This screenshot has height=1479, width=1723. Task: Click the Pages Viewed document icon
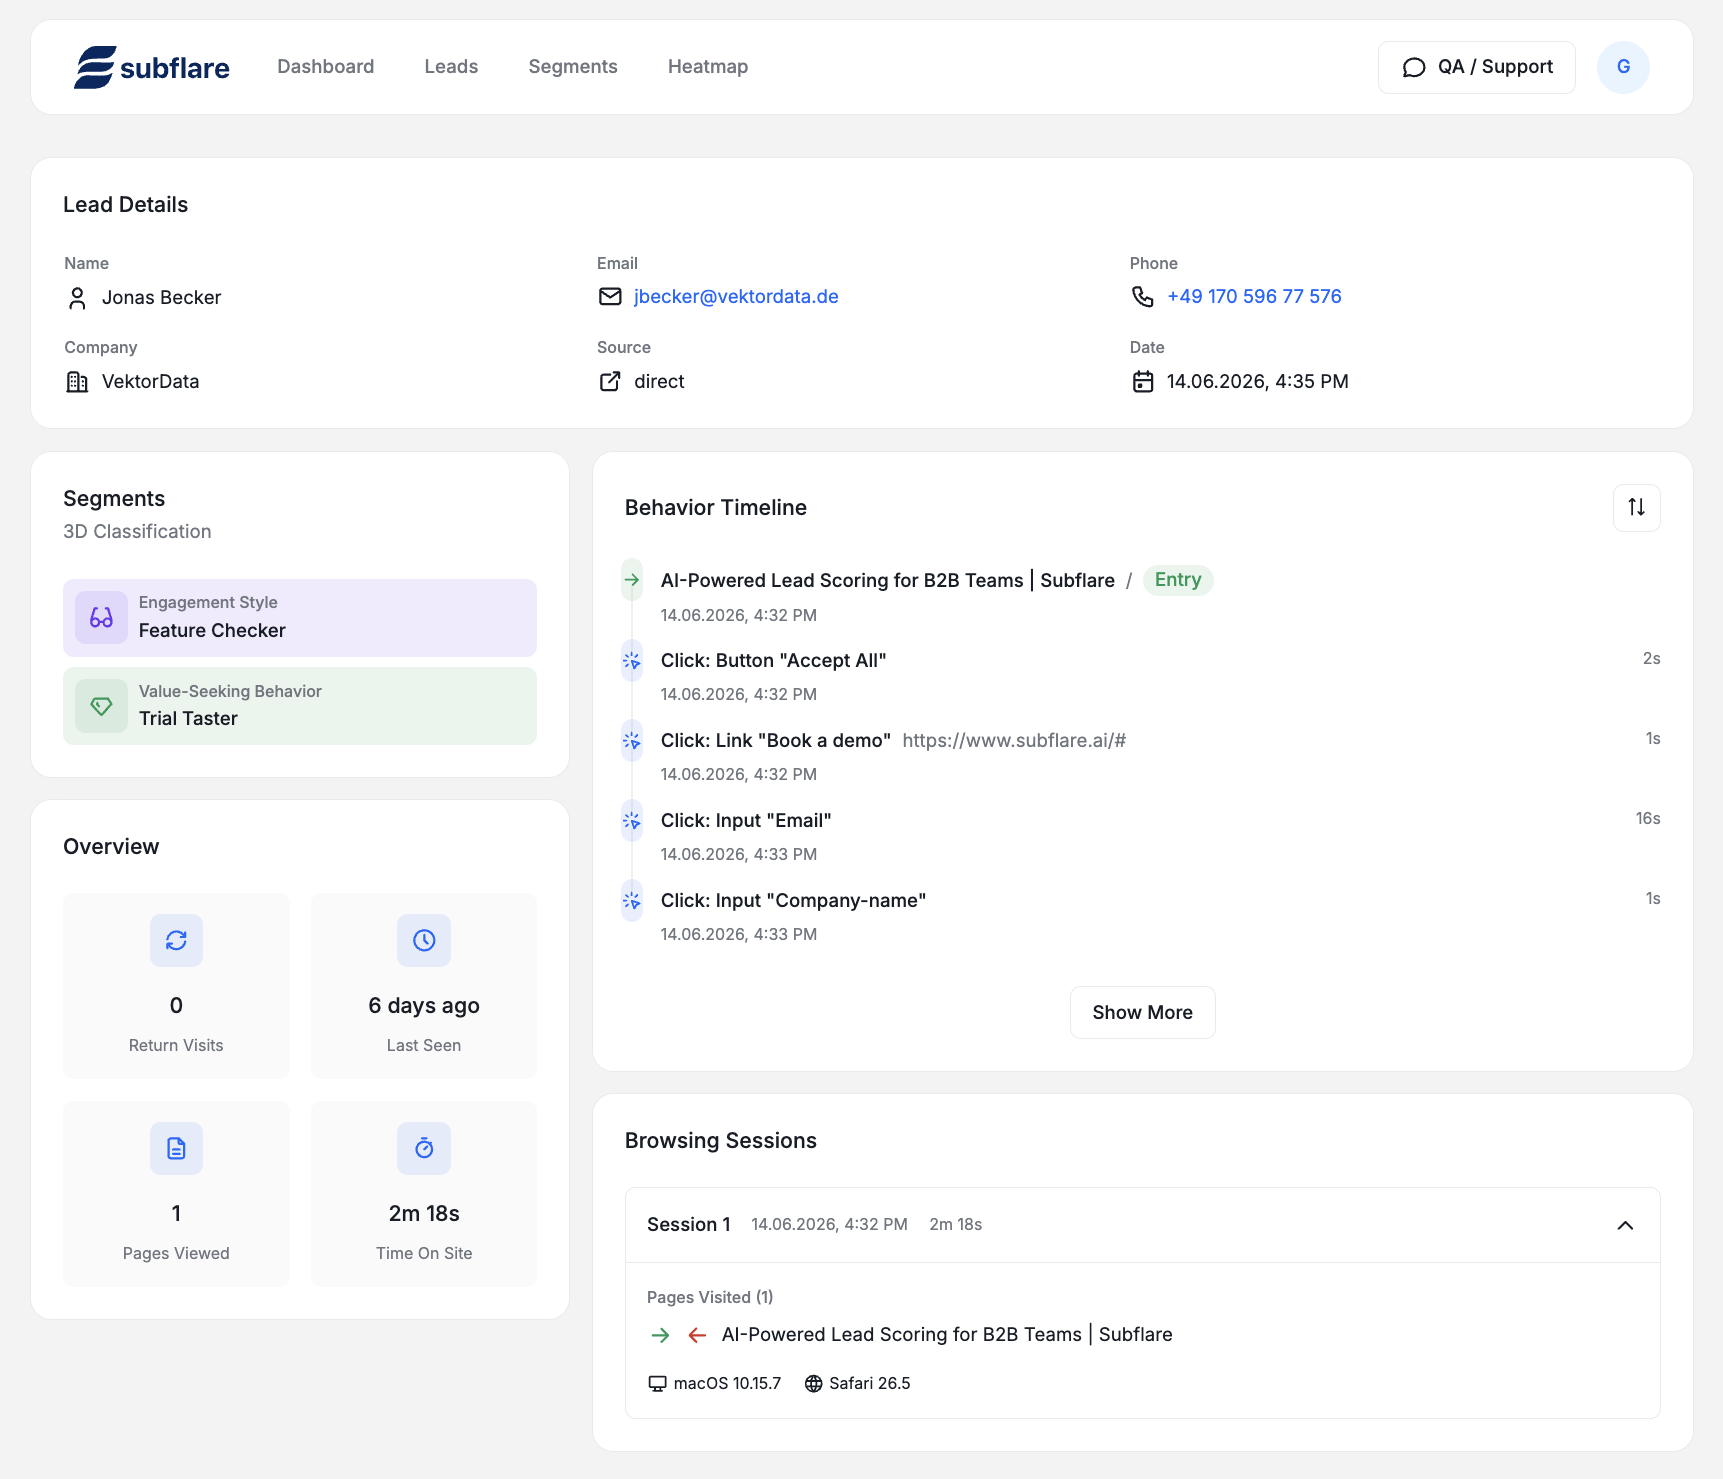click(x=176, y=1148)
